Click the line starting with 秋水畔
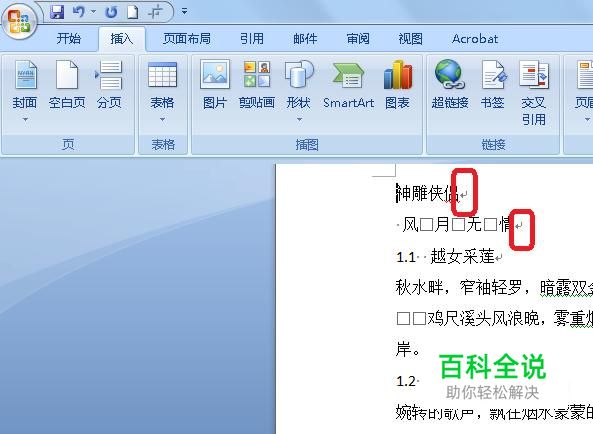This screenshot has height=434, width=593. pos(494,288)
